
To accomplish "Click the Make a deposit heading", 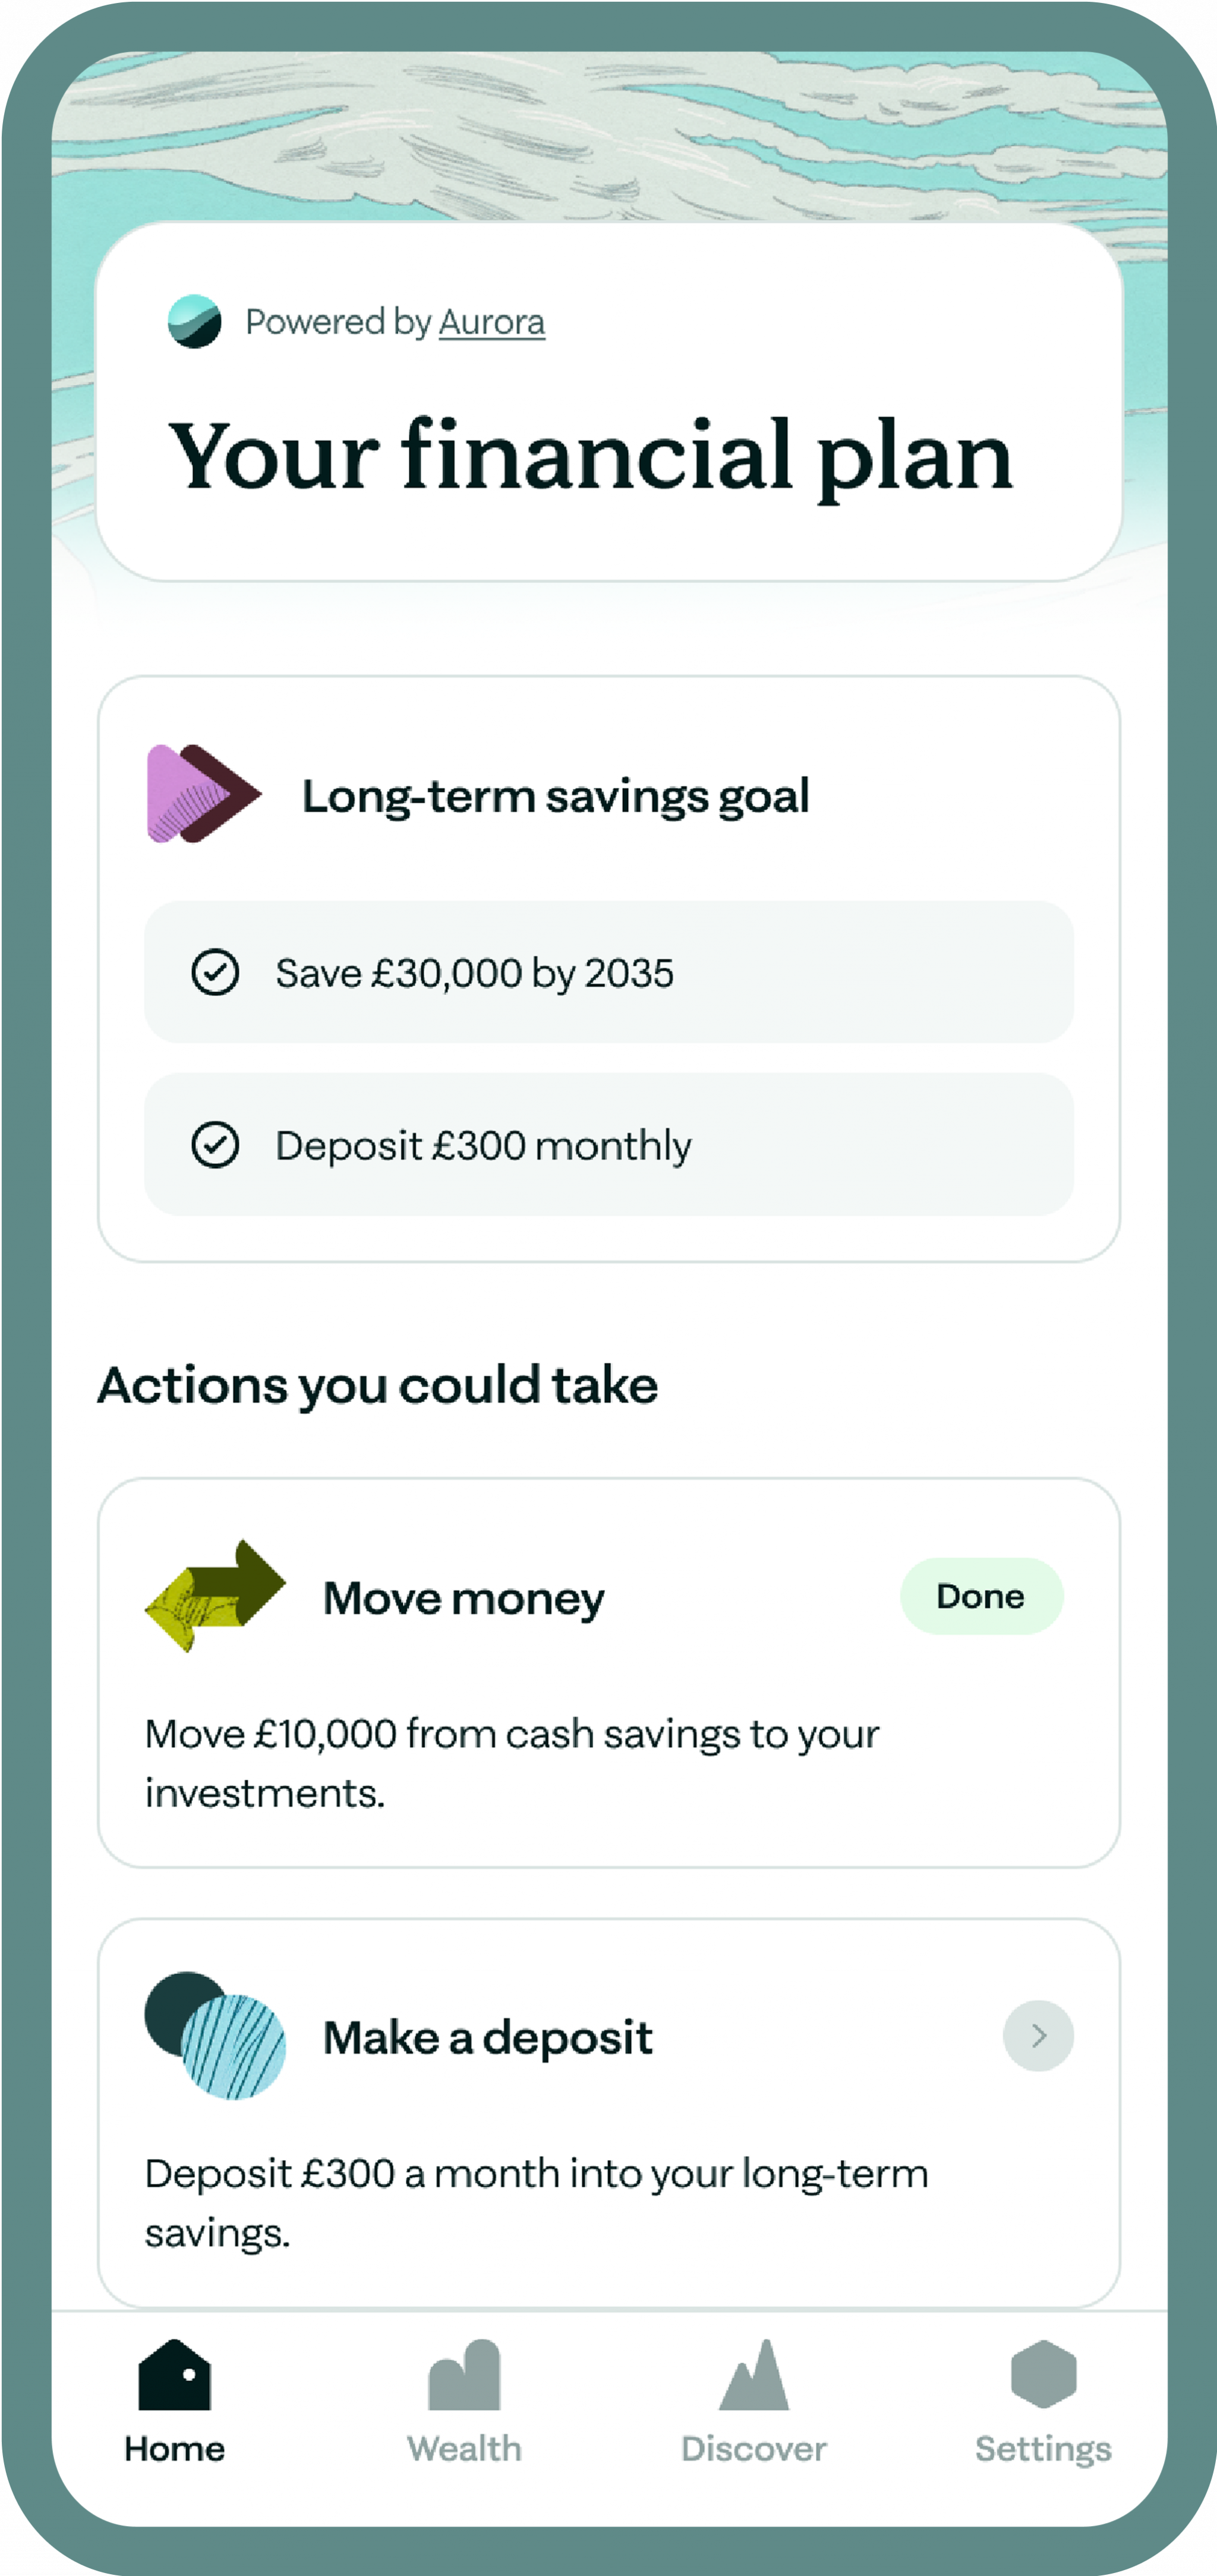I will (488, 2037).
